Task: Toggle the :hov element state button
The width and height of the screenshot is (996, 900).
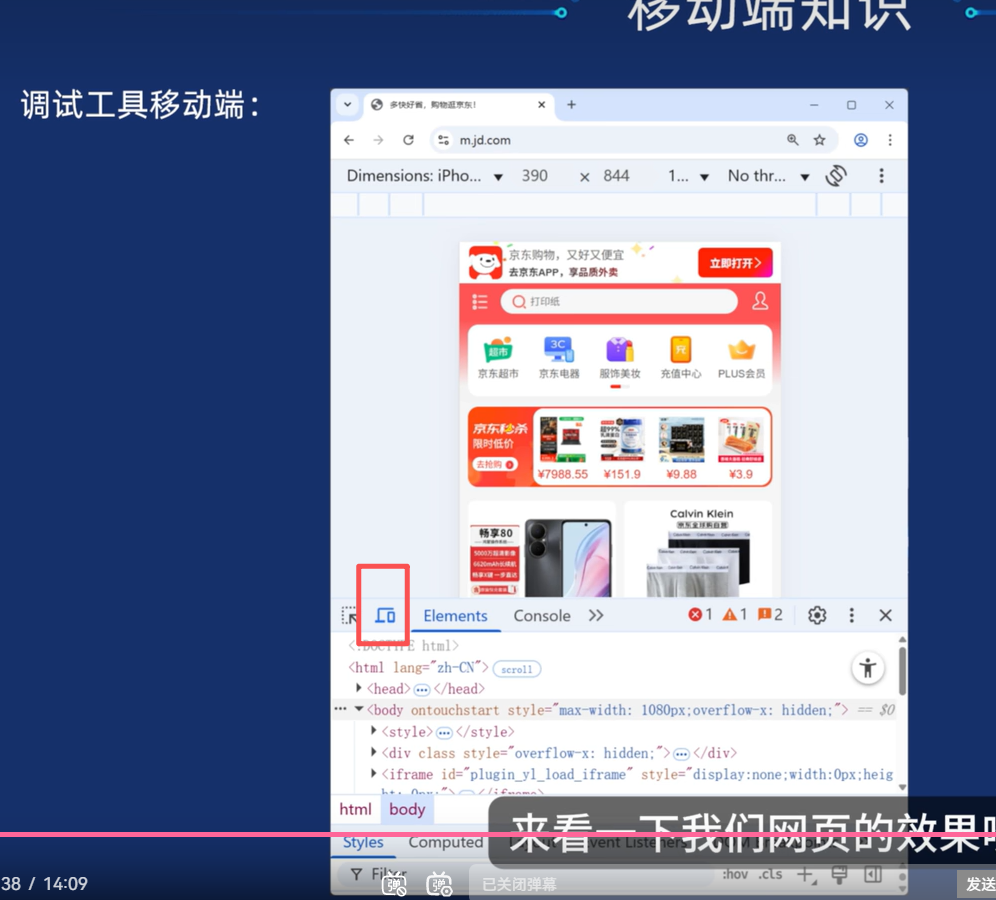Action: pos(735,874)
